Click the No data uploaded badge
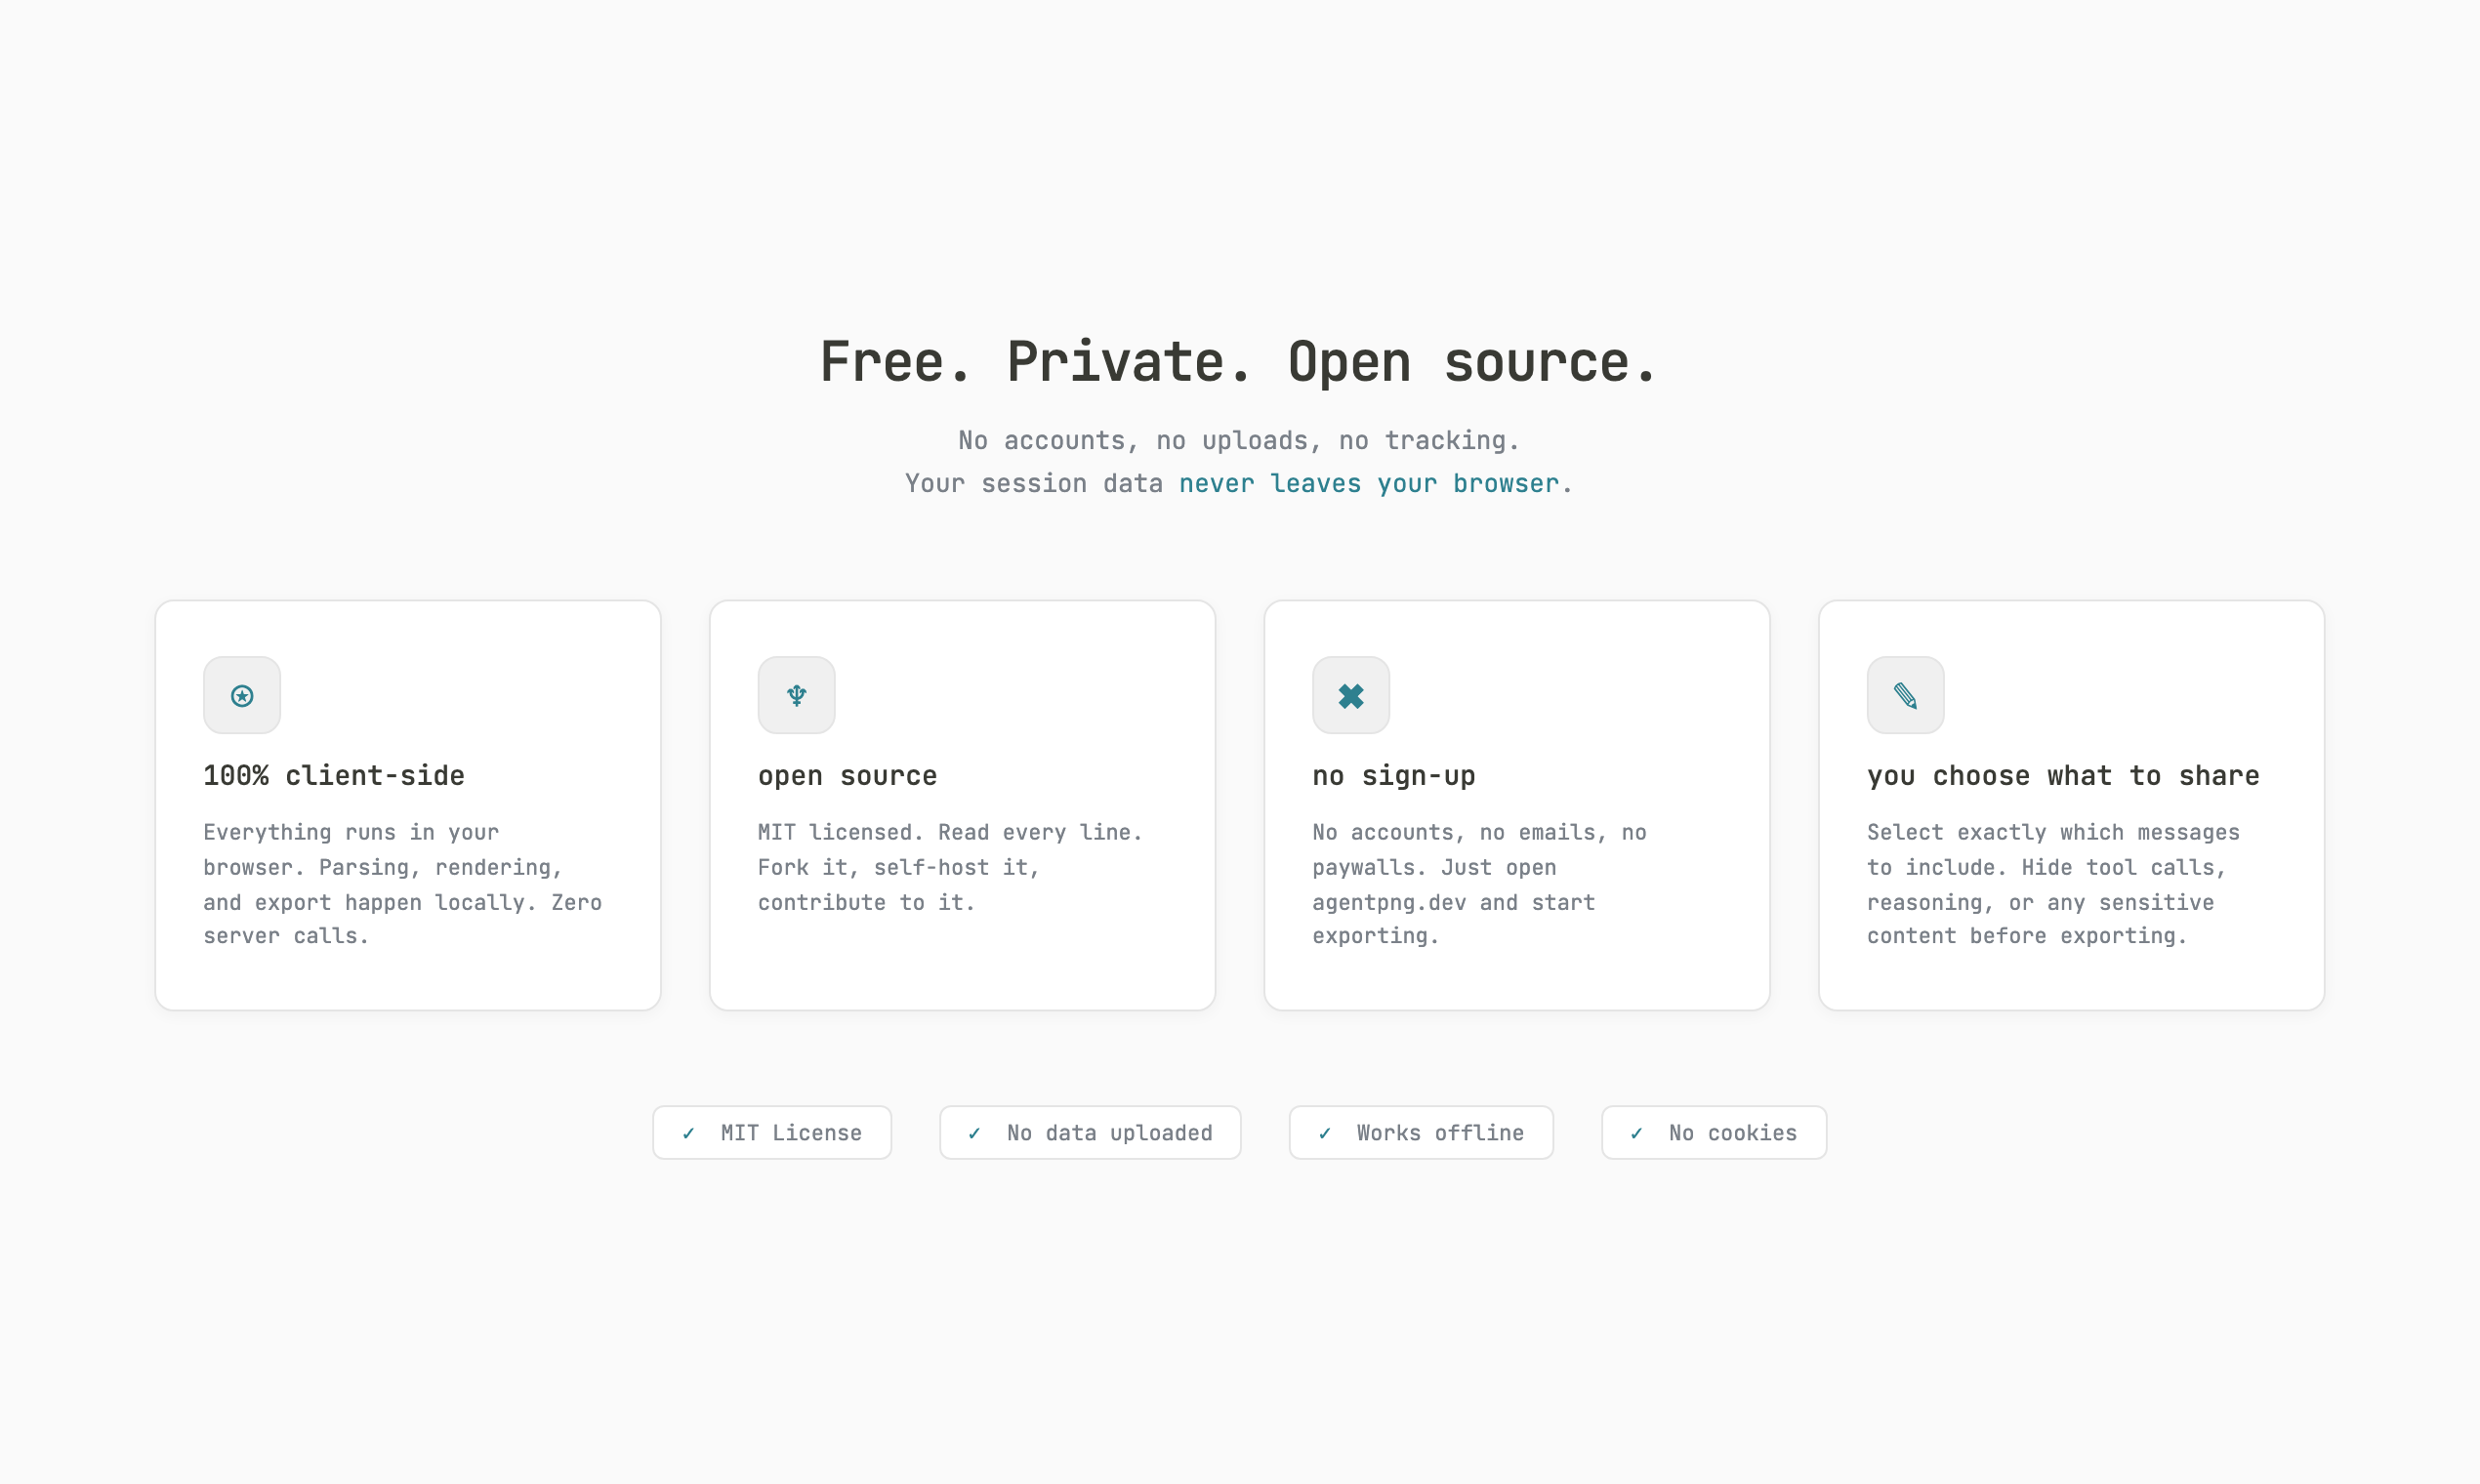The width and height of the screenshot is (2480, 1484). 1089,1132
